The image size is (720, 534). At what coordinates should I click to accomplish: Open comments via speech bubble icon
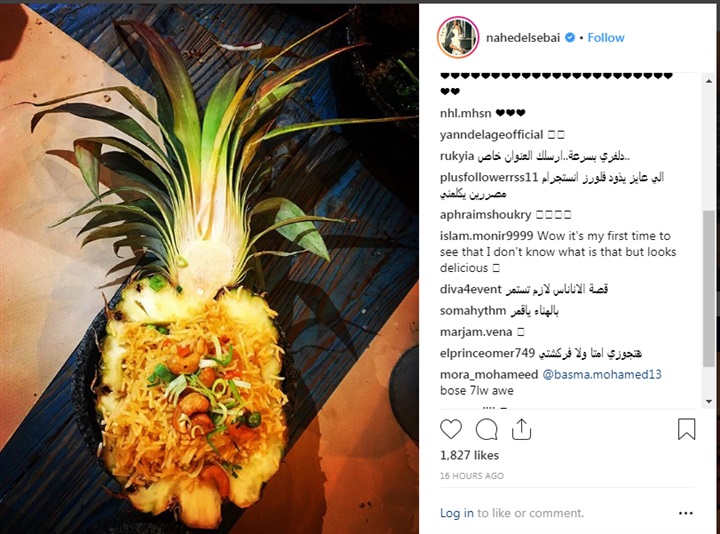[486, 429]
